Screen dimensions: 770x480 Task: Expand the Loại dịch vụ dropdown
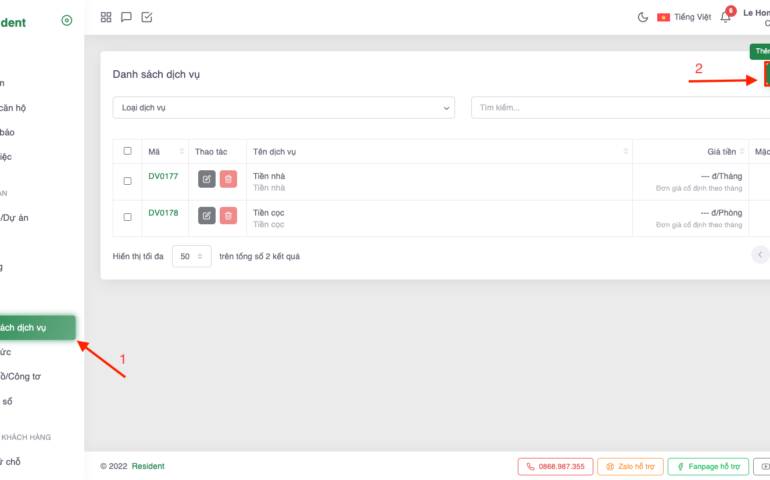(283, 107)
